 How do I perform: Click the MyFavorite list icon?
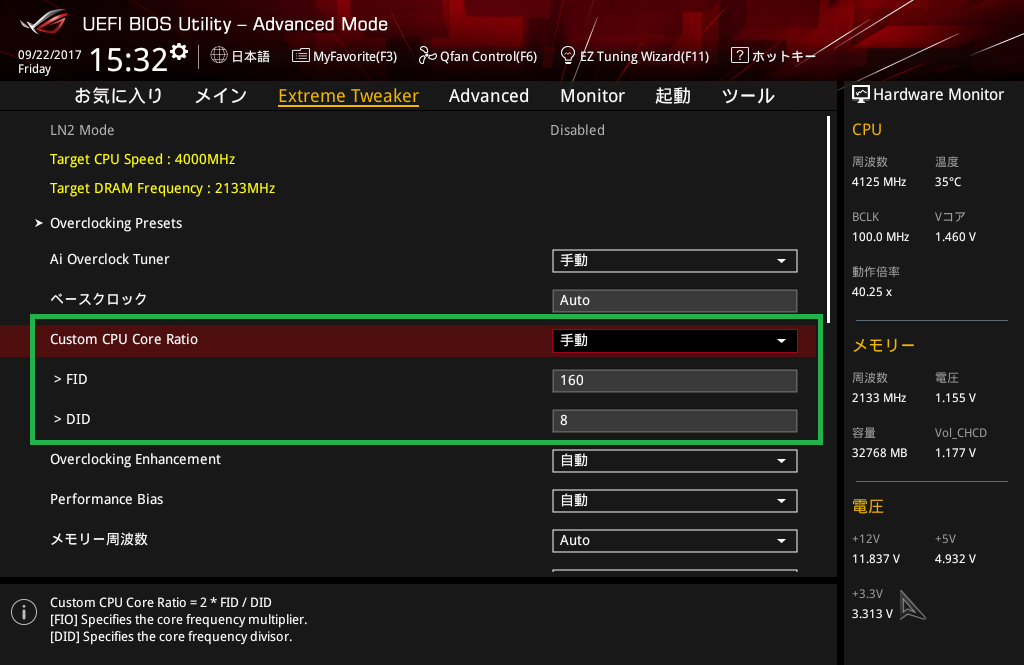pos(300,56)
